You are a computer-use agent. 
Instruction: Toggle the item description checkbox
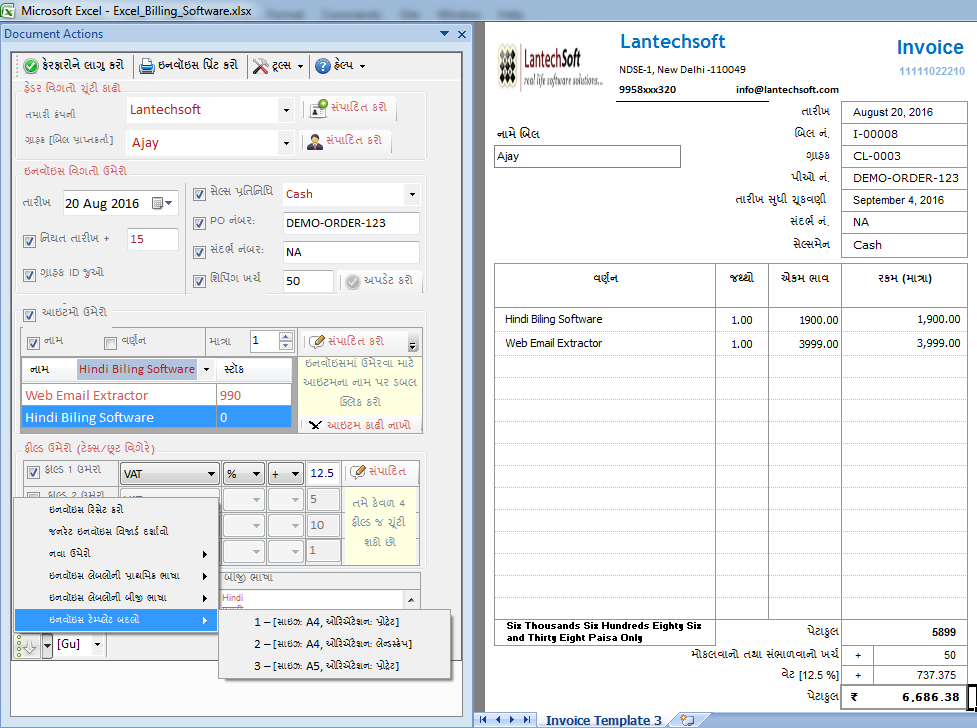[x=110, y=343]
